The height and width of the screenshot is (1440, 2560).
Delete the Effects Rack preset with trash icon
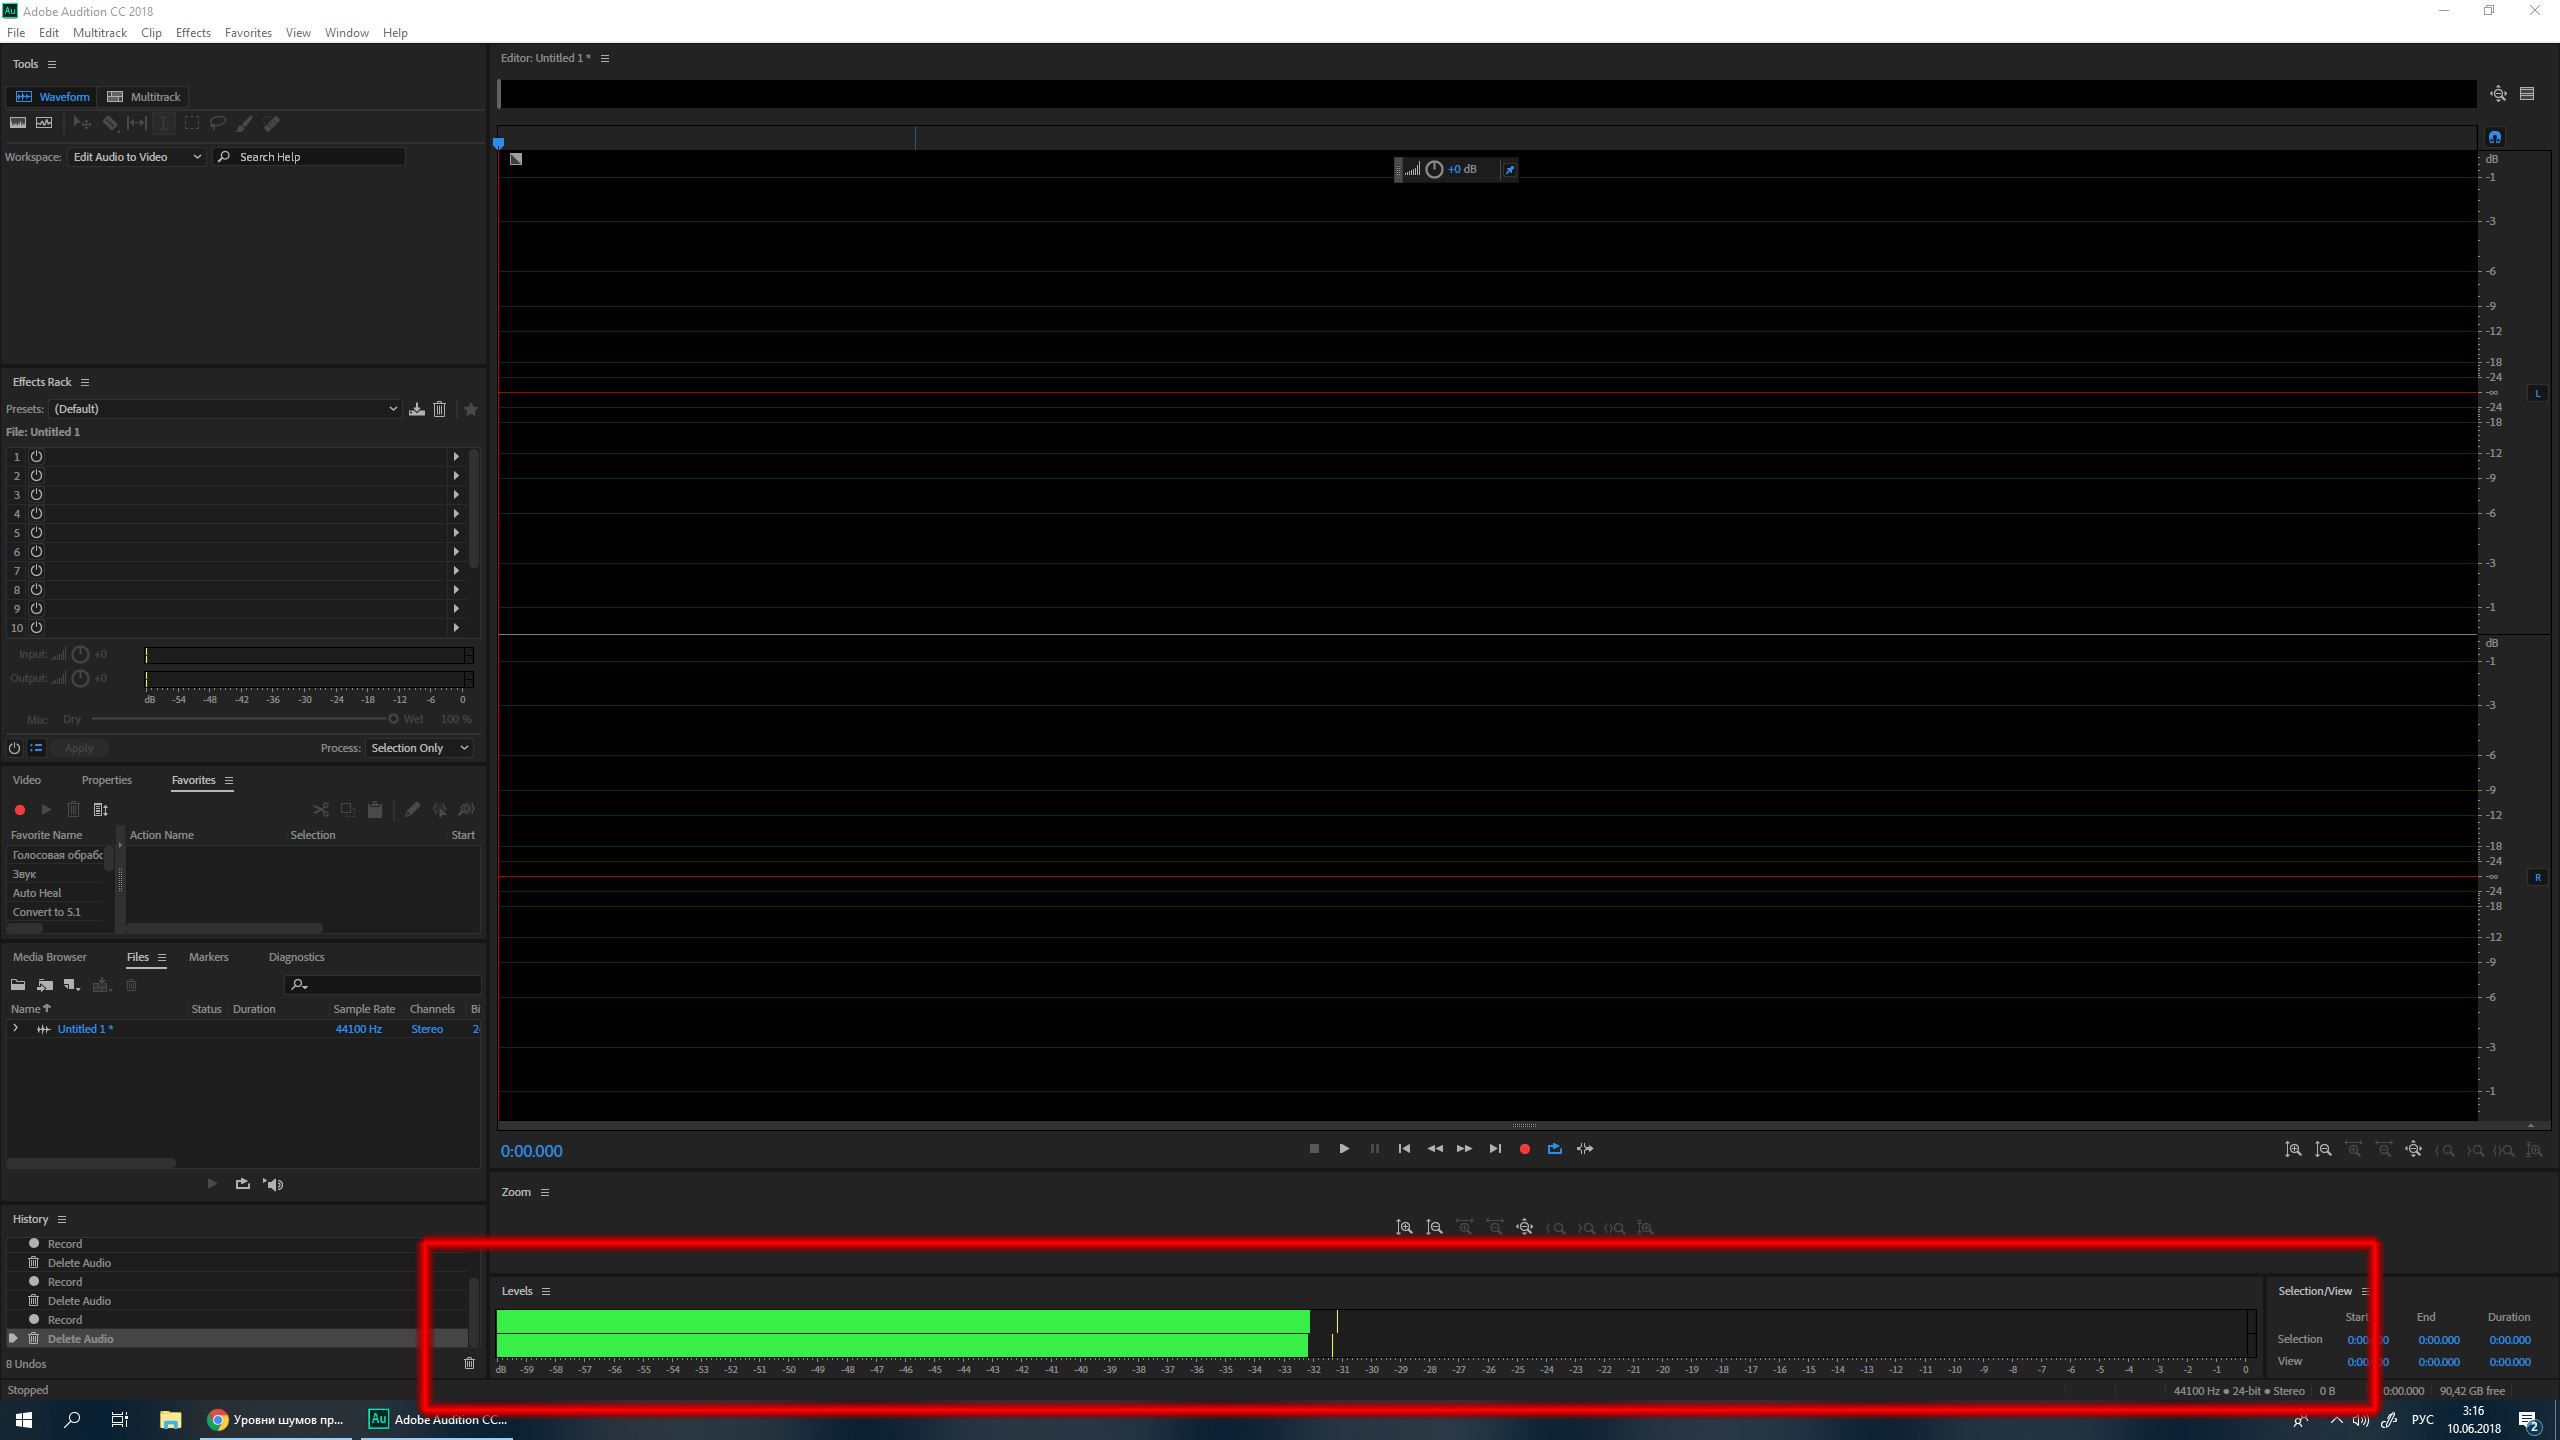(439, 409)
